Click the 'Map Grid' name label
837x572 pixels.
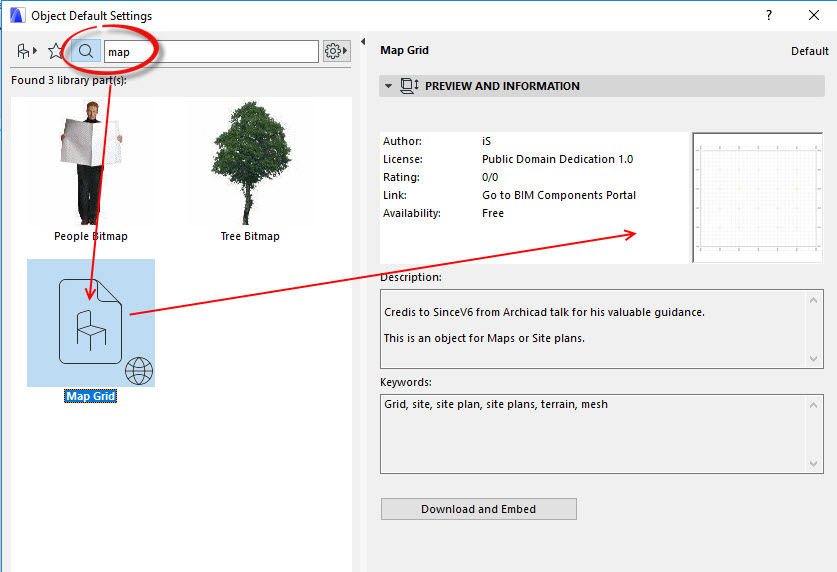click(x=90, y=396)
